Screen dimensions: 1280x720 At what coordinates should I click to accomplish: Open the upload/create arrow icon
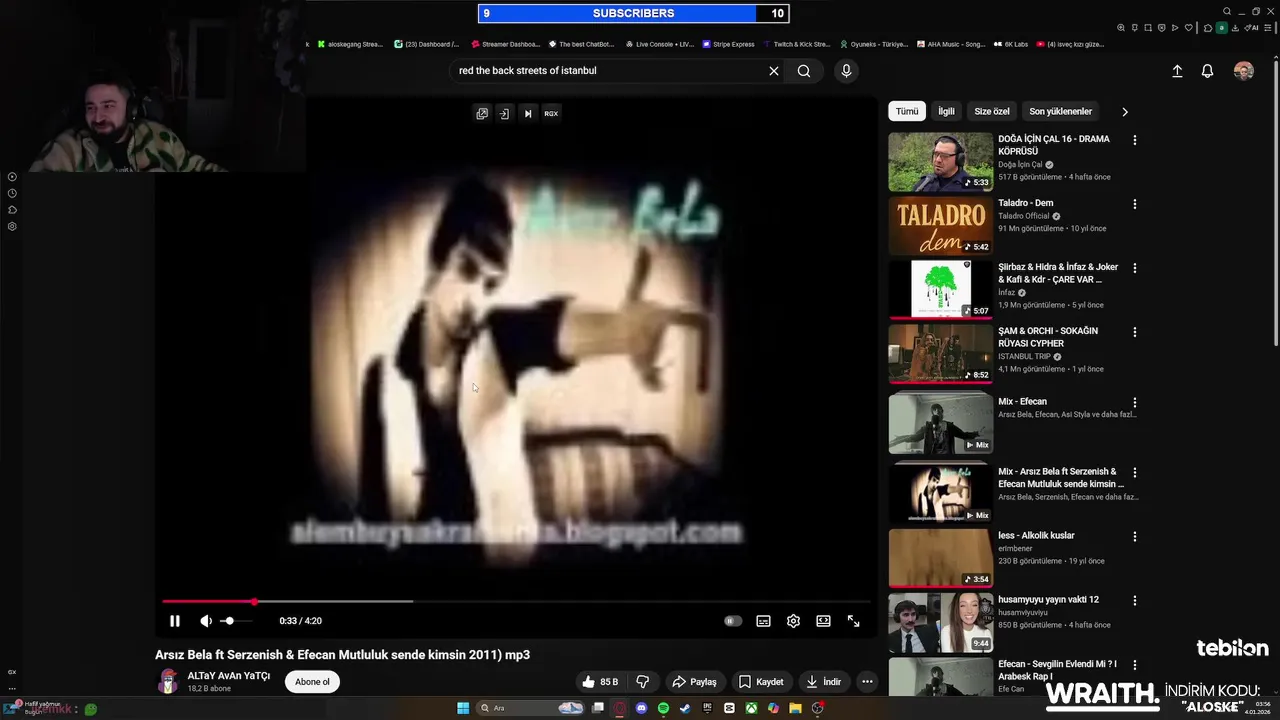1177,71
